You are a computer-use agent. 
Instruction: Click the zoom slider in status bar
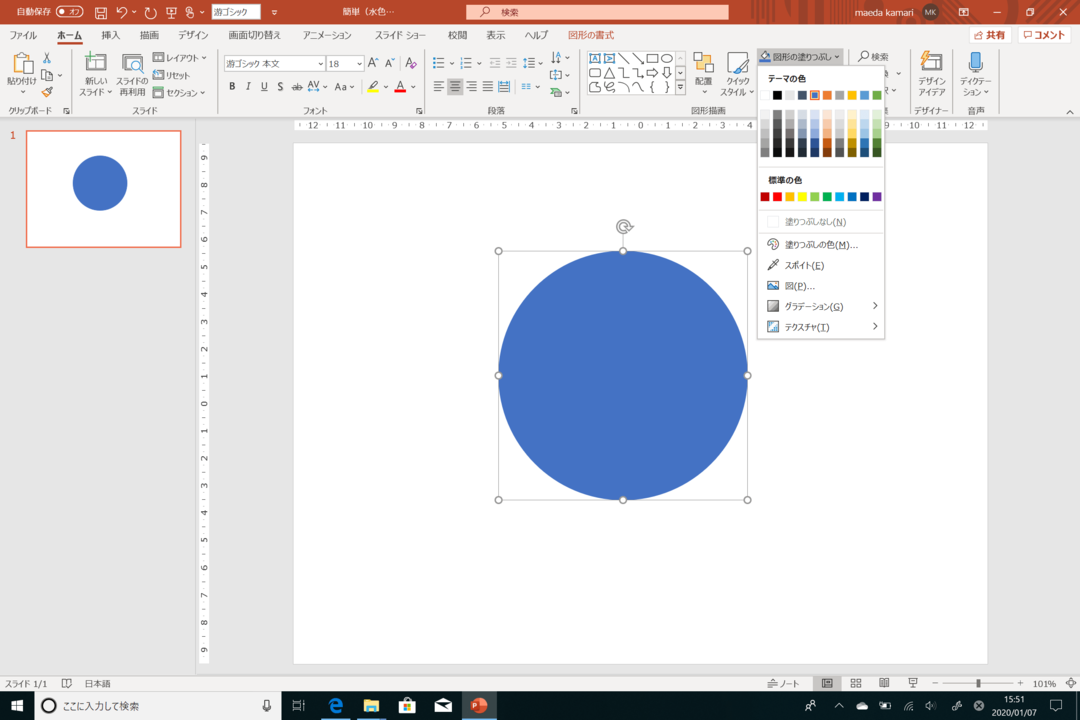point(977,683)
